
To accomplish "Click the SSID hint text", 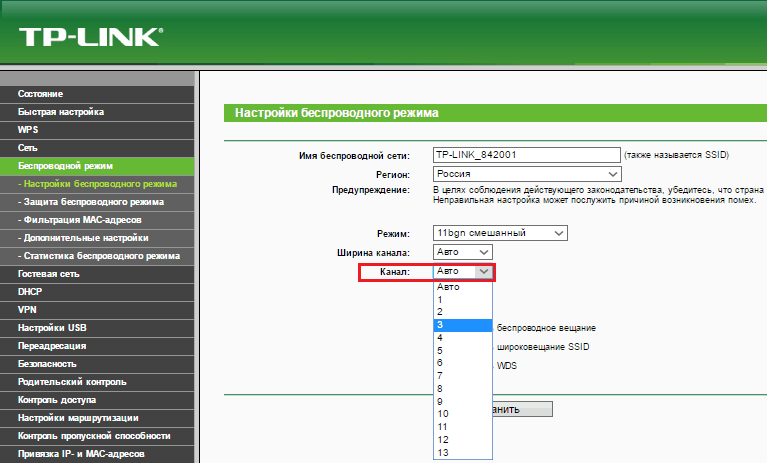I will 677,155.
